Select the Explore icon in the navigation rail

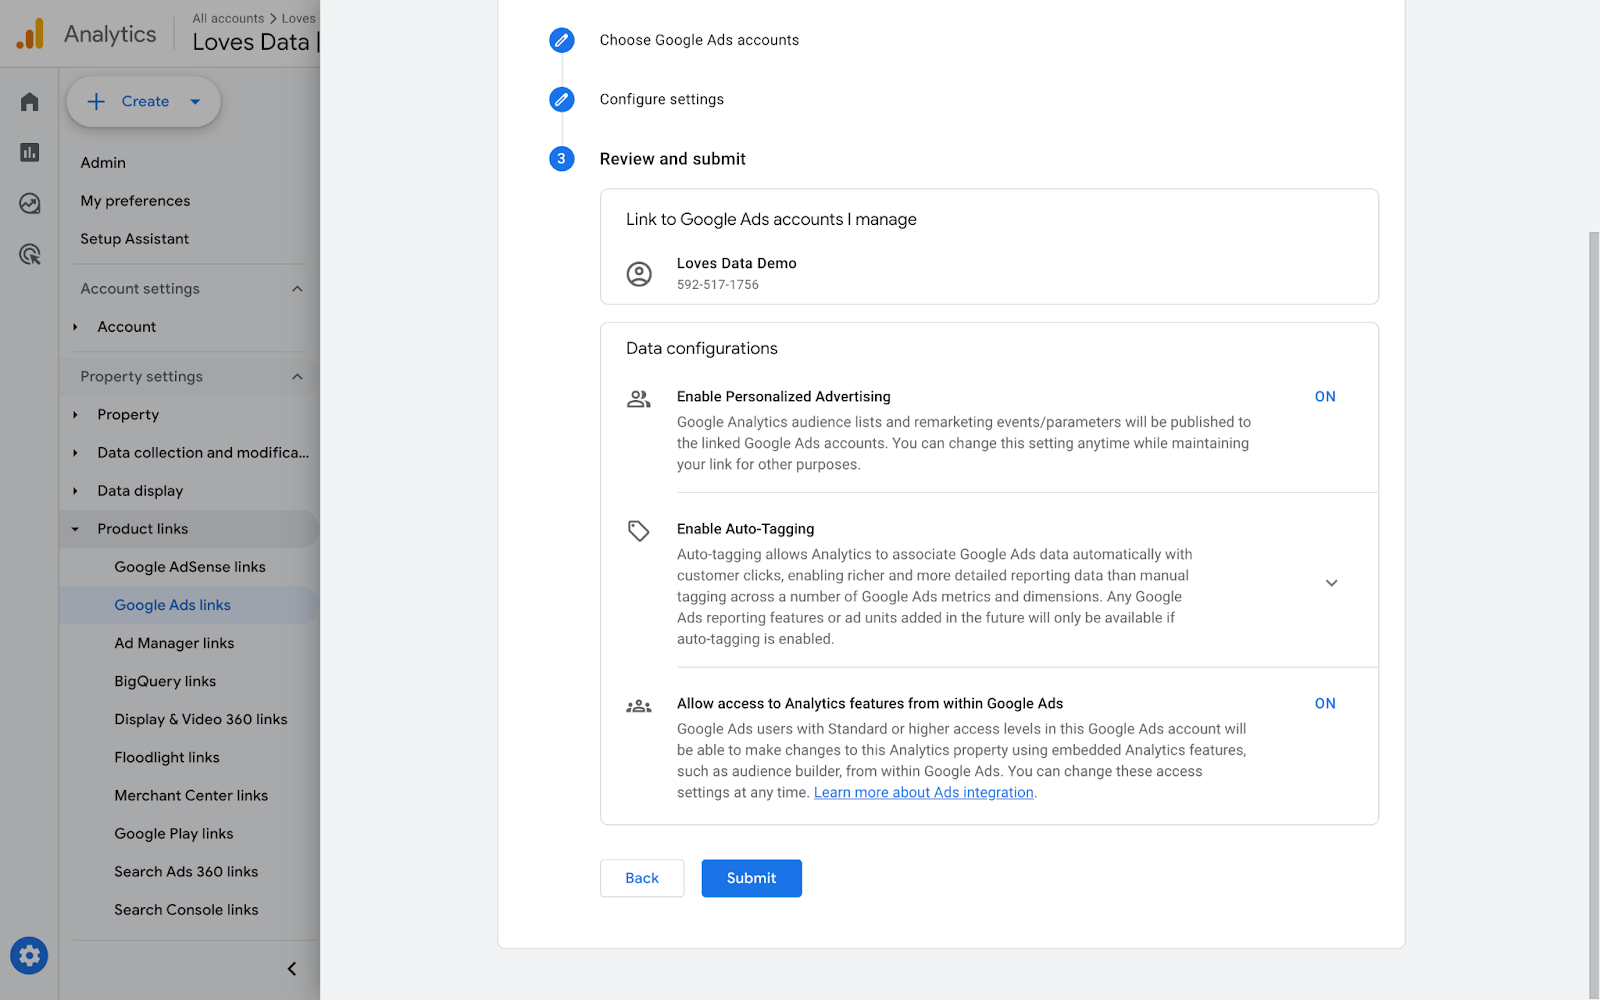pyautogui.click(x=28, y=203)
